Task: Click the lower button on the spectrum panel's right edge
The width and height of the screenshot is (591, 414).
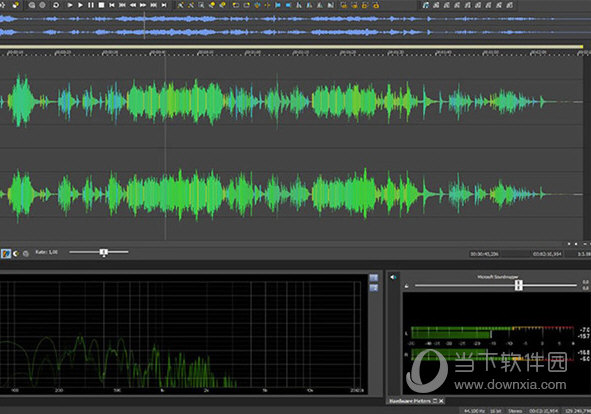Action: (374, 288)
